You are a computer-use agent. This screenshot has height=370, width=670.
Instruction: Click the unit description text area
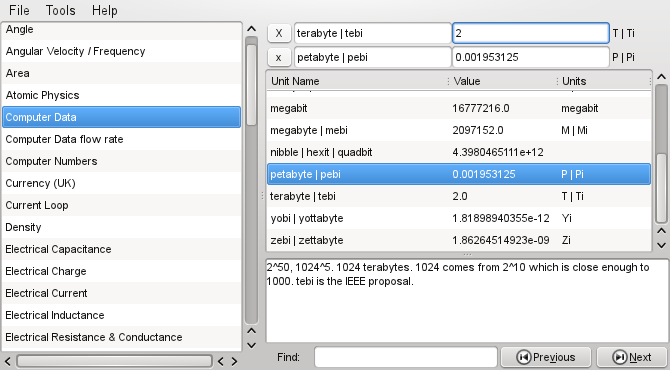pos(467,300)
